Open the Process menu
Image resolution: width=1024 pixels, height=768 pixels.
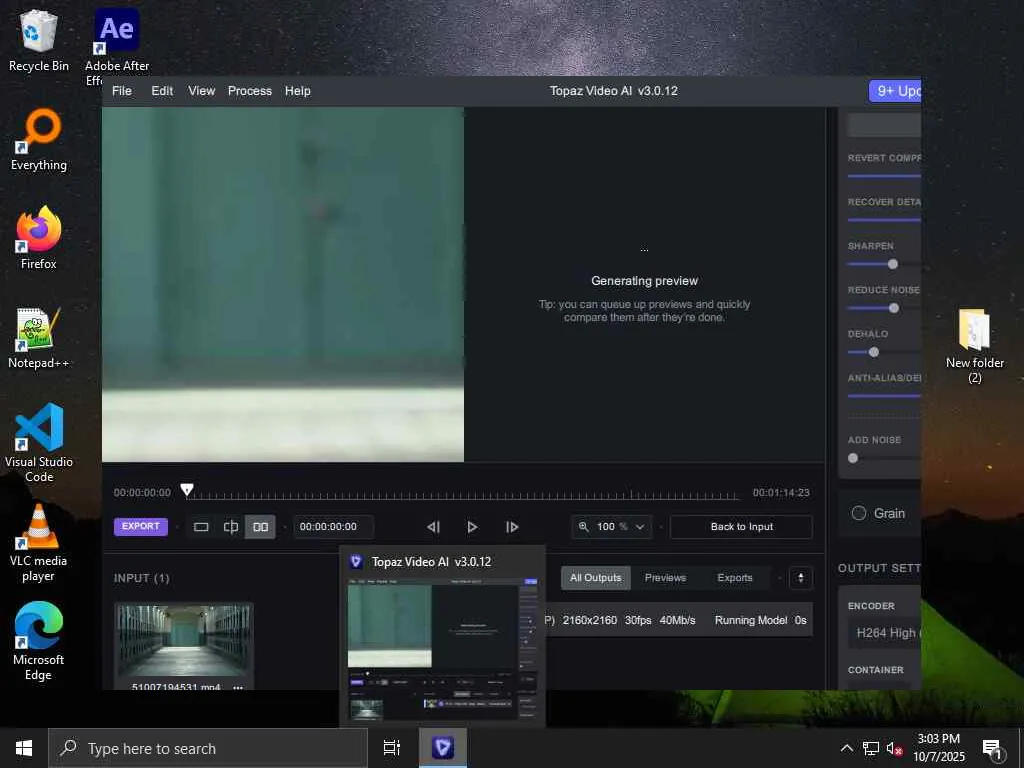point(249,91)
